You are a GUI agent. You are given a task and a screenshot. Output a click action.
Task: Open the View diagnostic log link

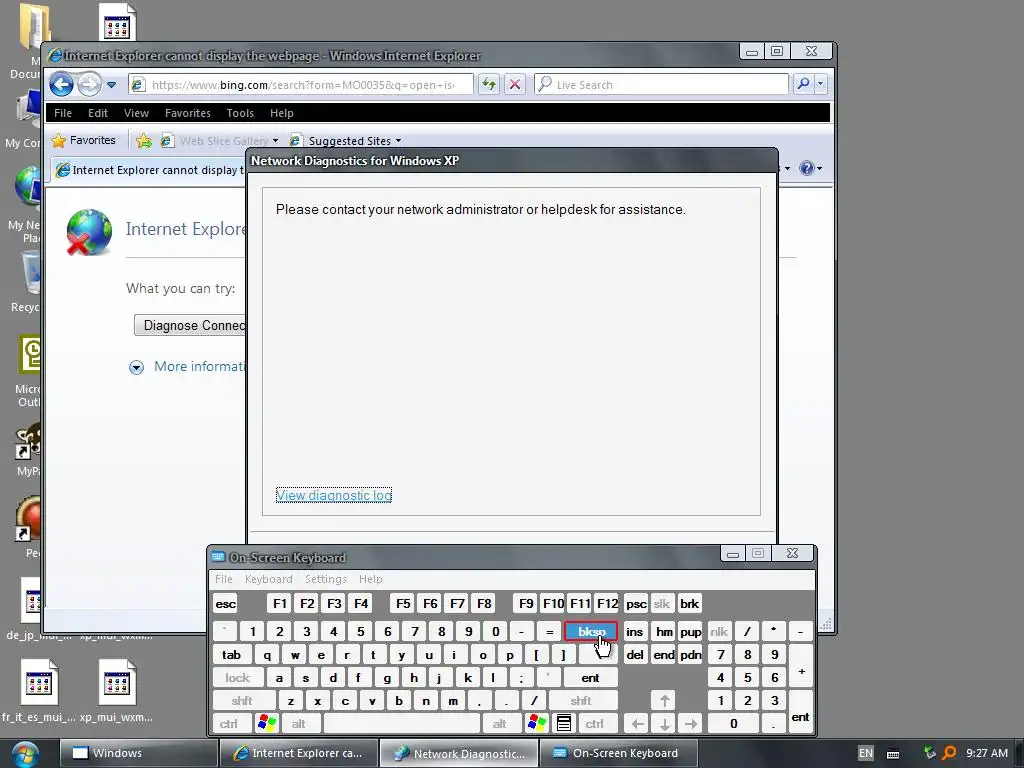point(334,495)
